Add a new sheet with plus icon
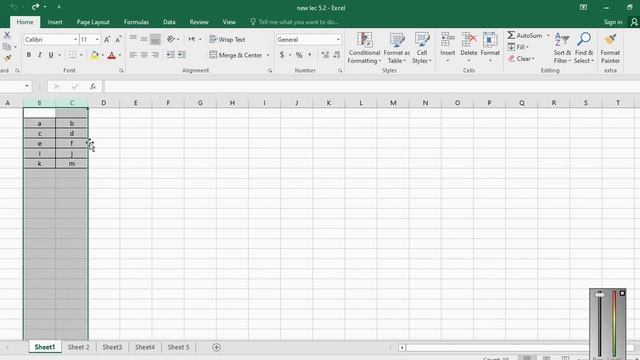The image size is (640, 360). pos(216,347)
